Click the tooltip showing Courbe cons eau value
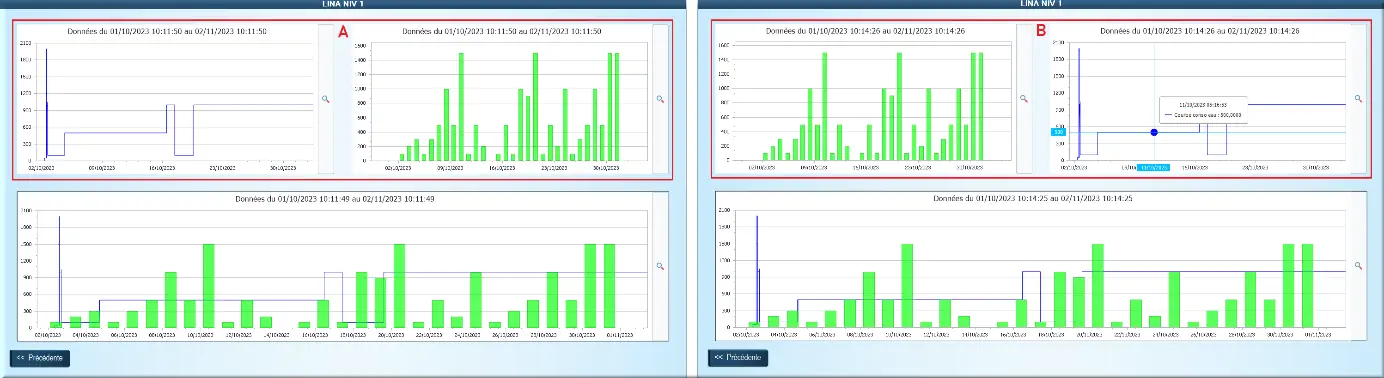The image size is (1384, 378). (x=1203, y=109)
